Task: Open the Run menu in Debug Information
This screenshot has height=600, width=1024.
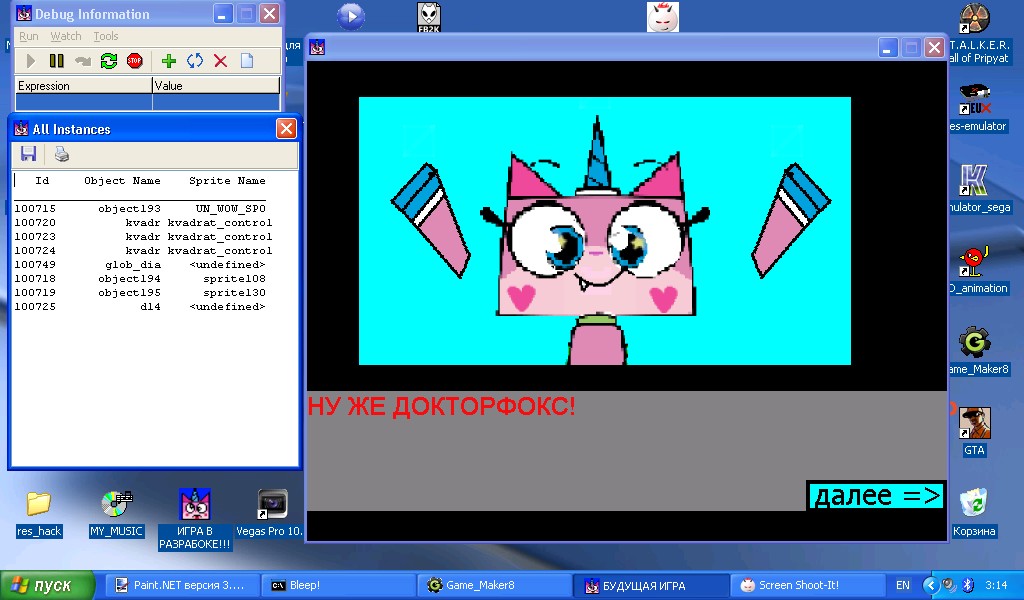Action: (x=28, y=36)
